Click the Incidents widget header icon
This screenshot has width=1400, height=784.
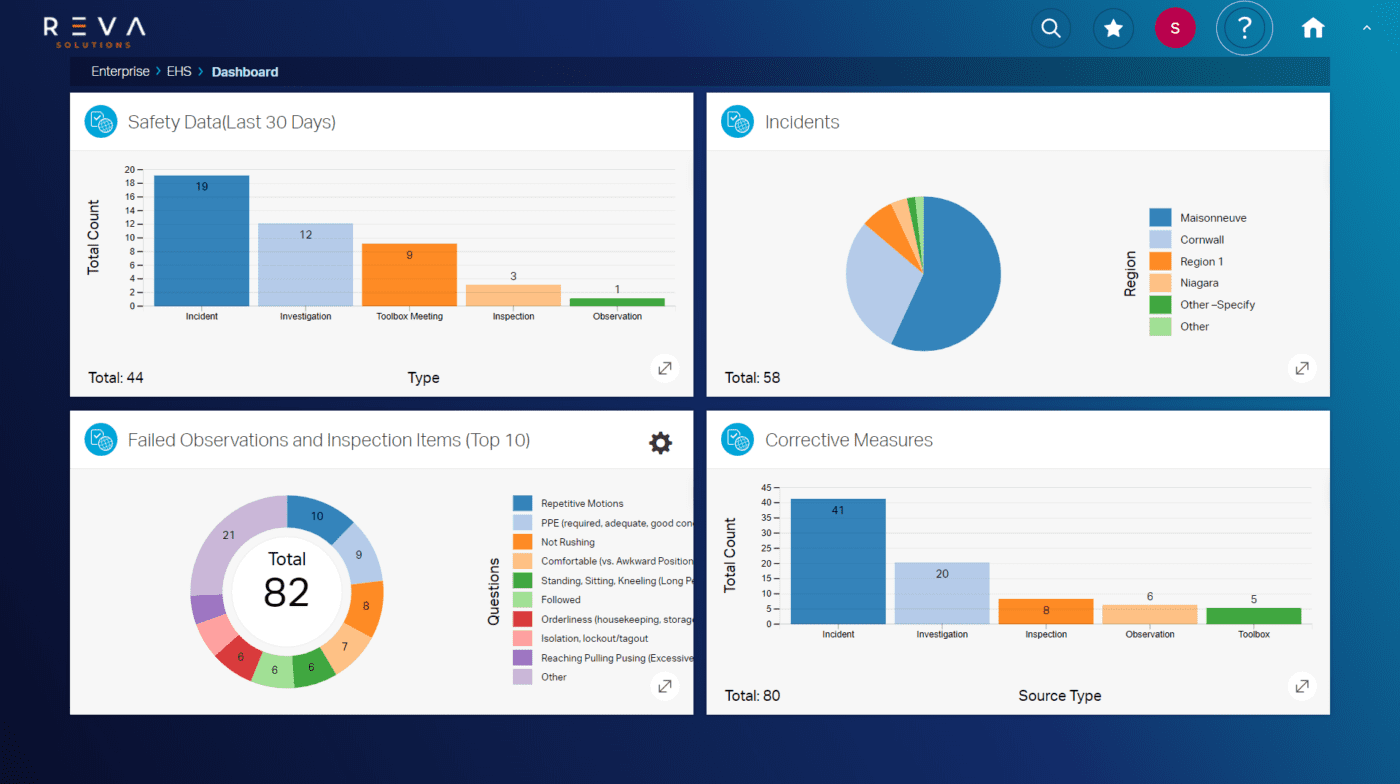[737, 121]
